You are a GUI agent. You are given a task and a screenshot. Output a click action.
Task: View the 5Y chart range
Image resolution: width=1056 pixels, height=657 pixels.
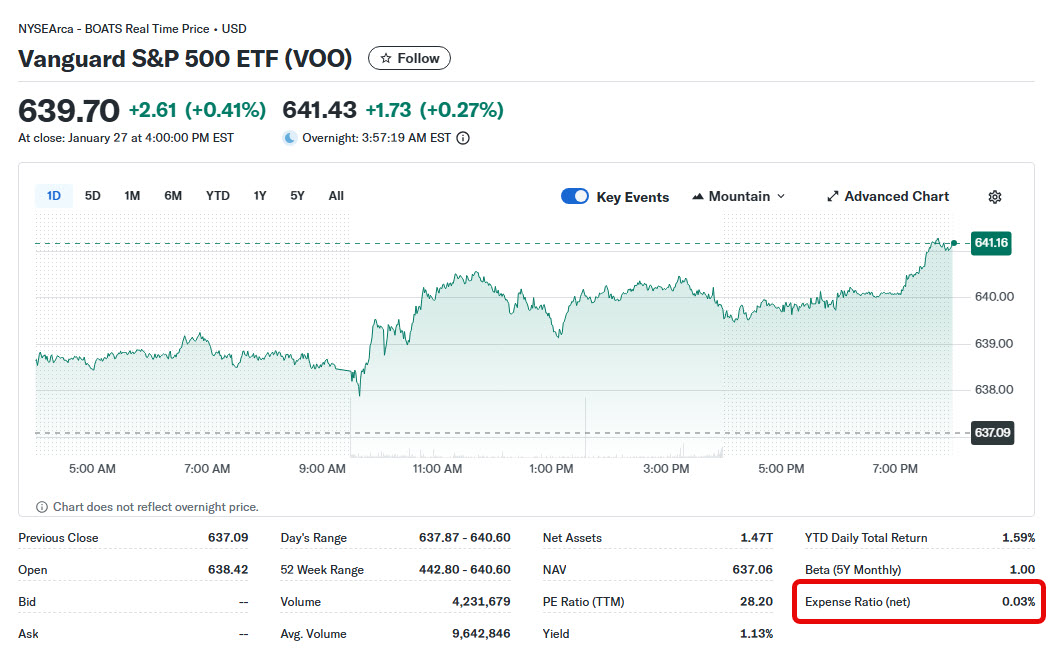pyautogui.click(x=297, y=196)
